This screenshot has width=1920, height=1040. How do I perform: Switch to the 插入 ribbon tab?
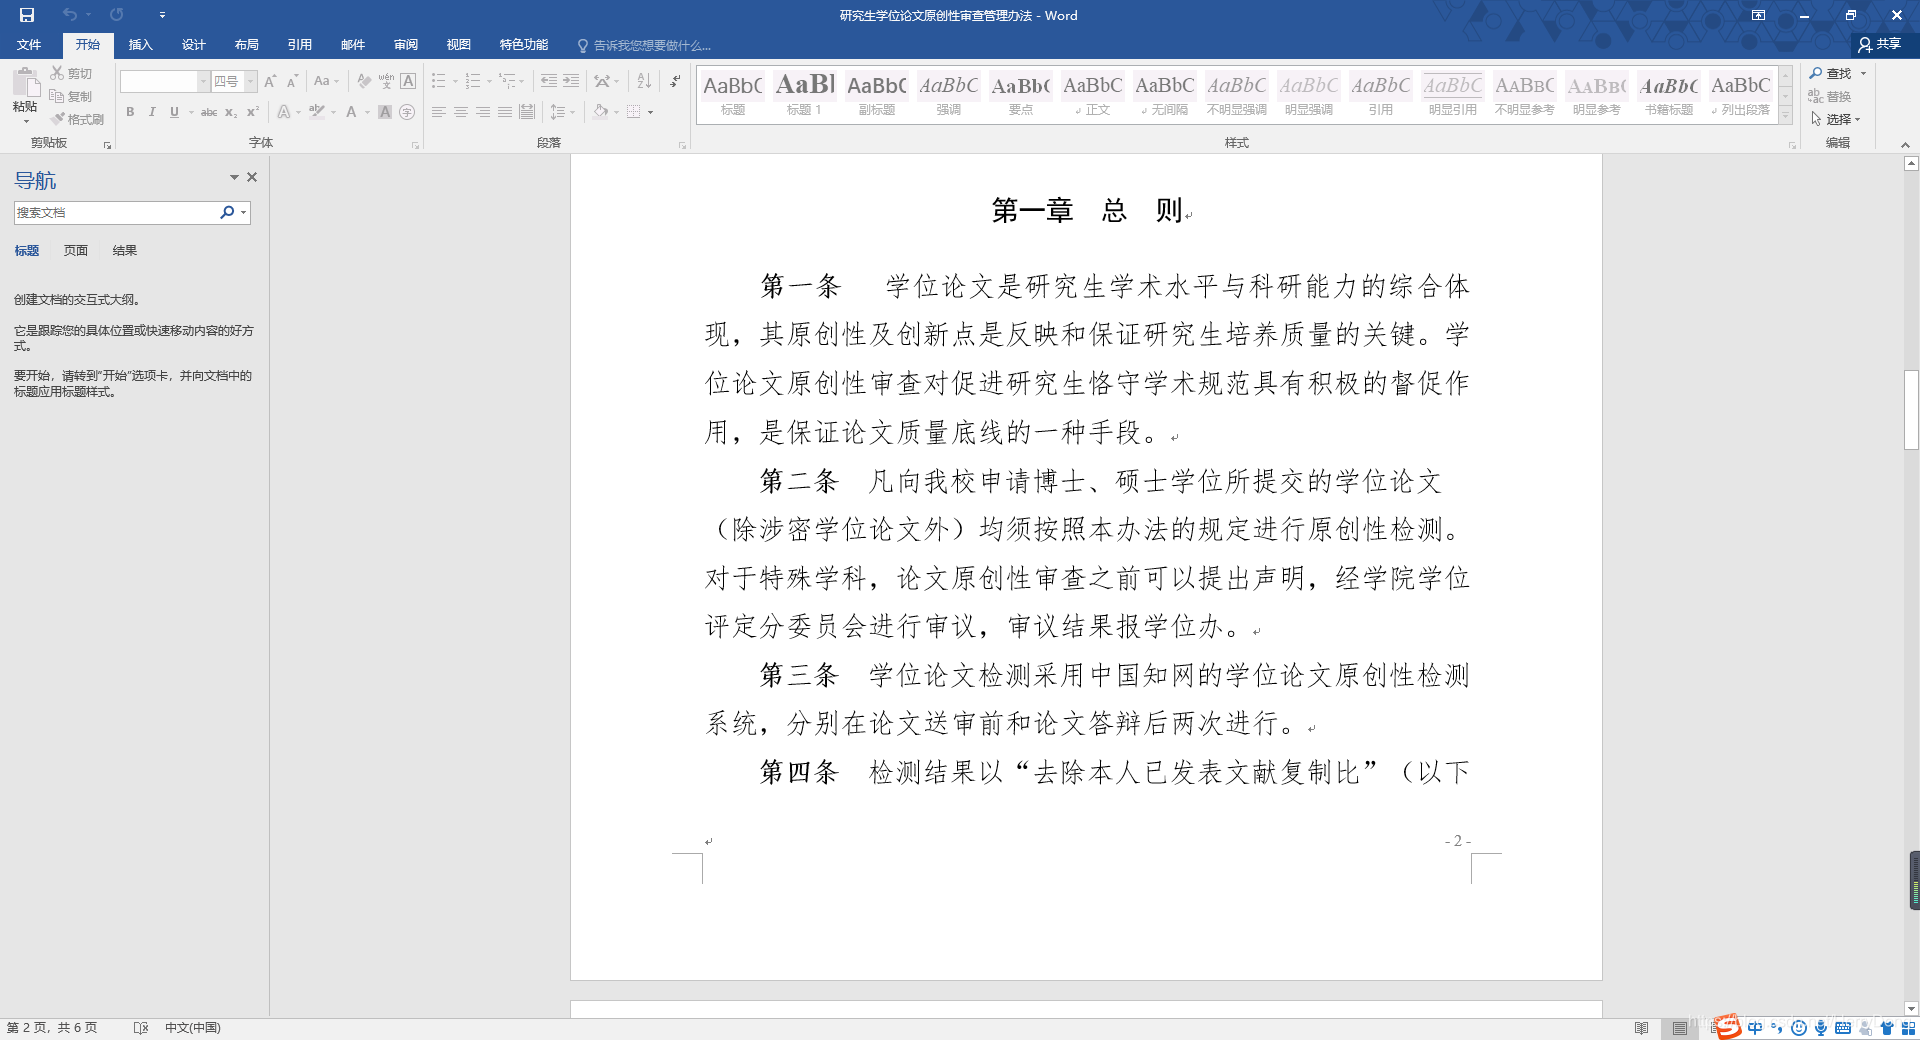140,45
